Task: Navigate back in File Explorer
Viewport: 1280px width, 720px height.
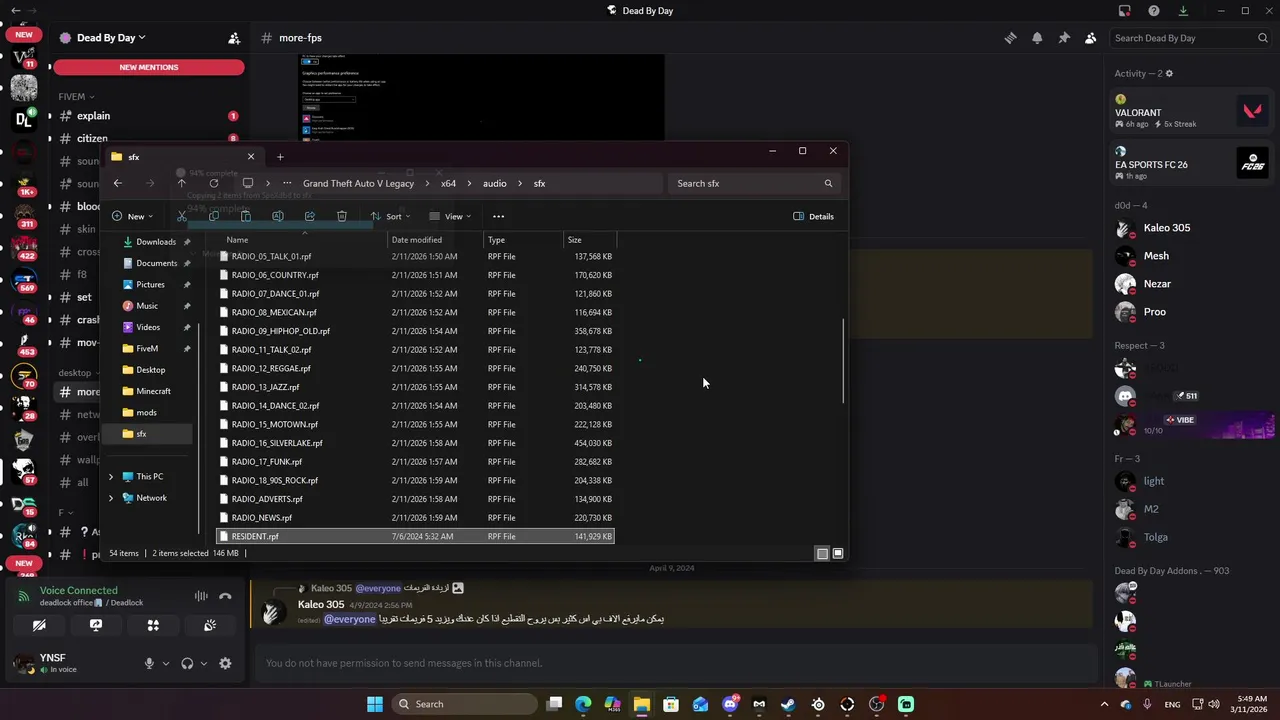Action: pyautogui.click(x=118, y=183)
